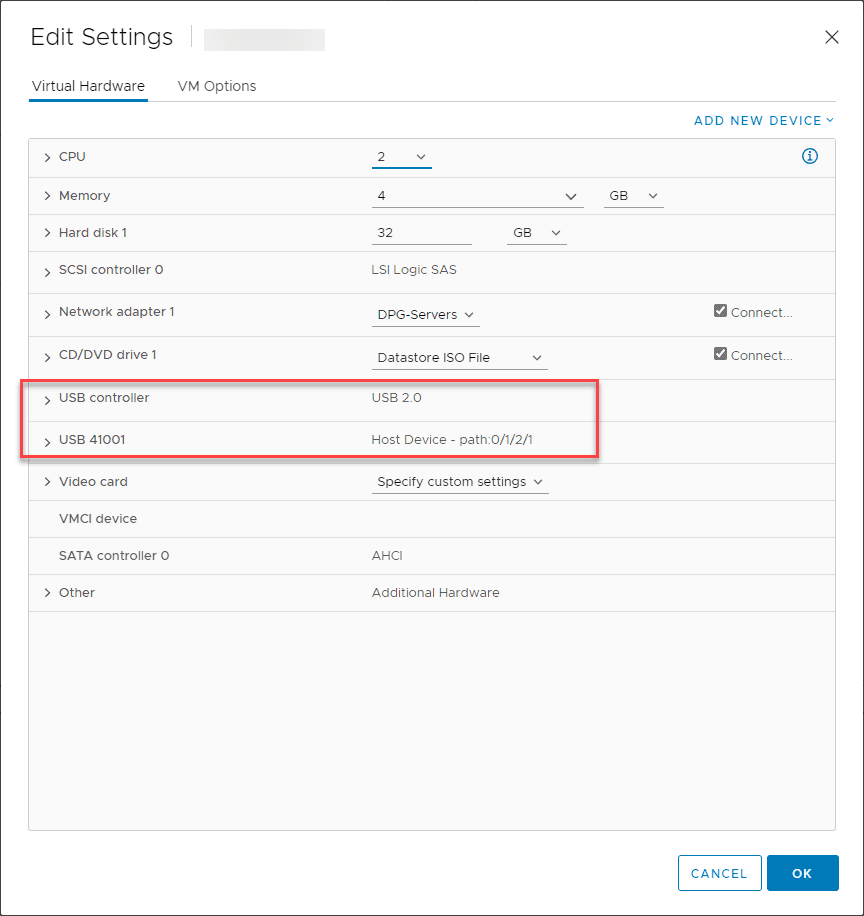Open the Video card settings dropdown
The height and width of the screenshot is (916, 864).
pyautogui.click(x=460, y=482)
